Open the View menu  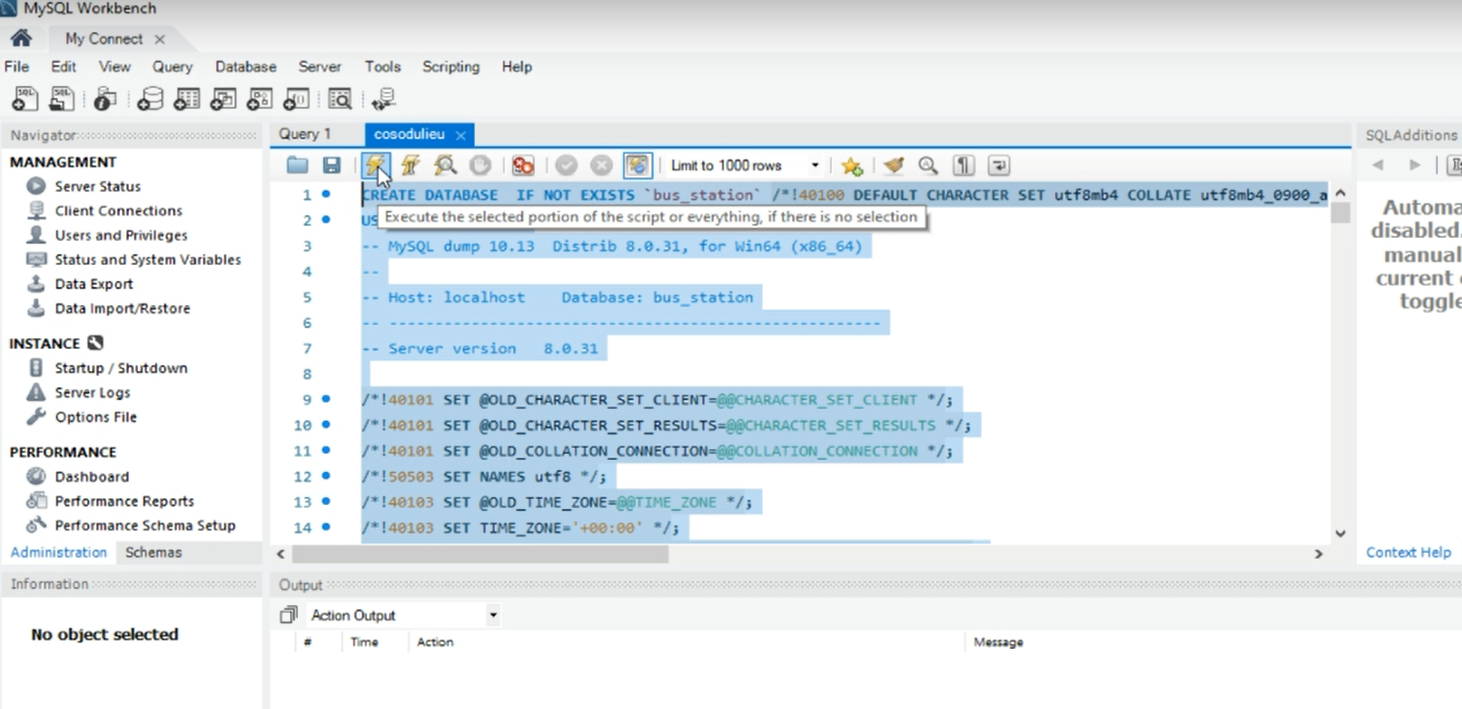115,66
